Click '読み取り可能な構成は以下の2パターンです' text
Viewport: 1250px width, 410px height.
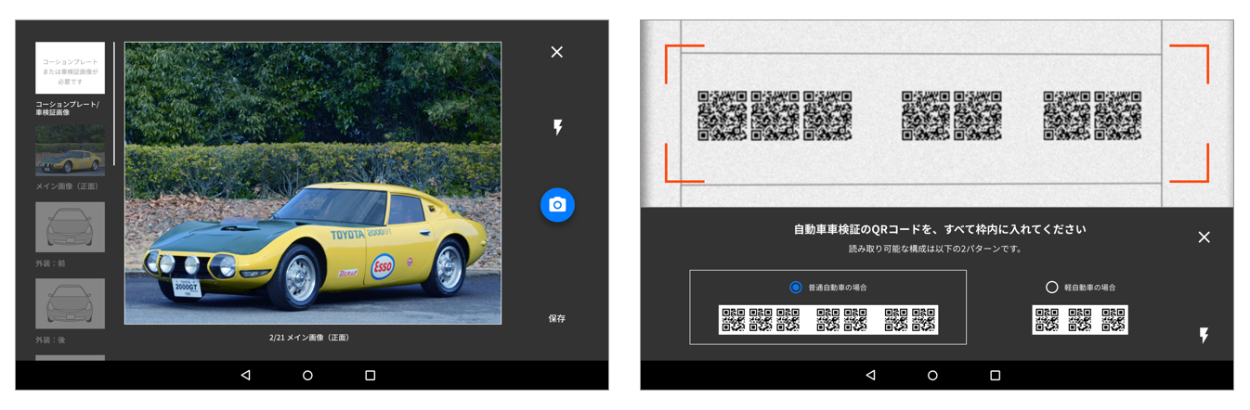click(x=936, y=249)
